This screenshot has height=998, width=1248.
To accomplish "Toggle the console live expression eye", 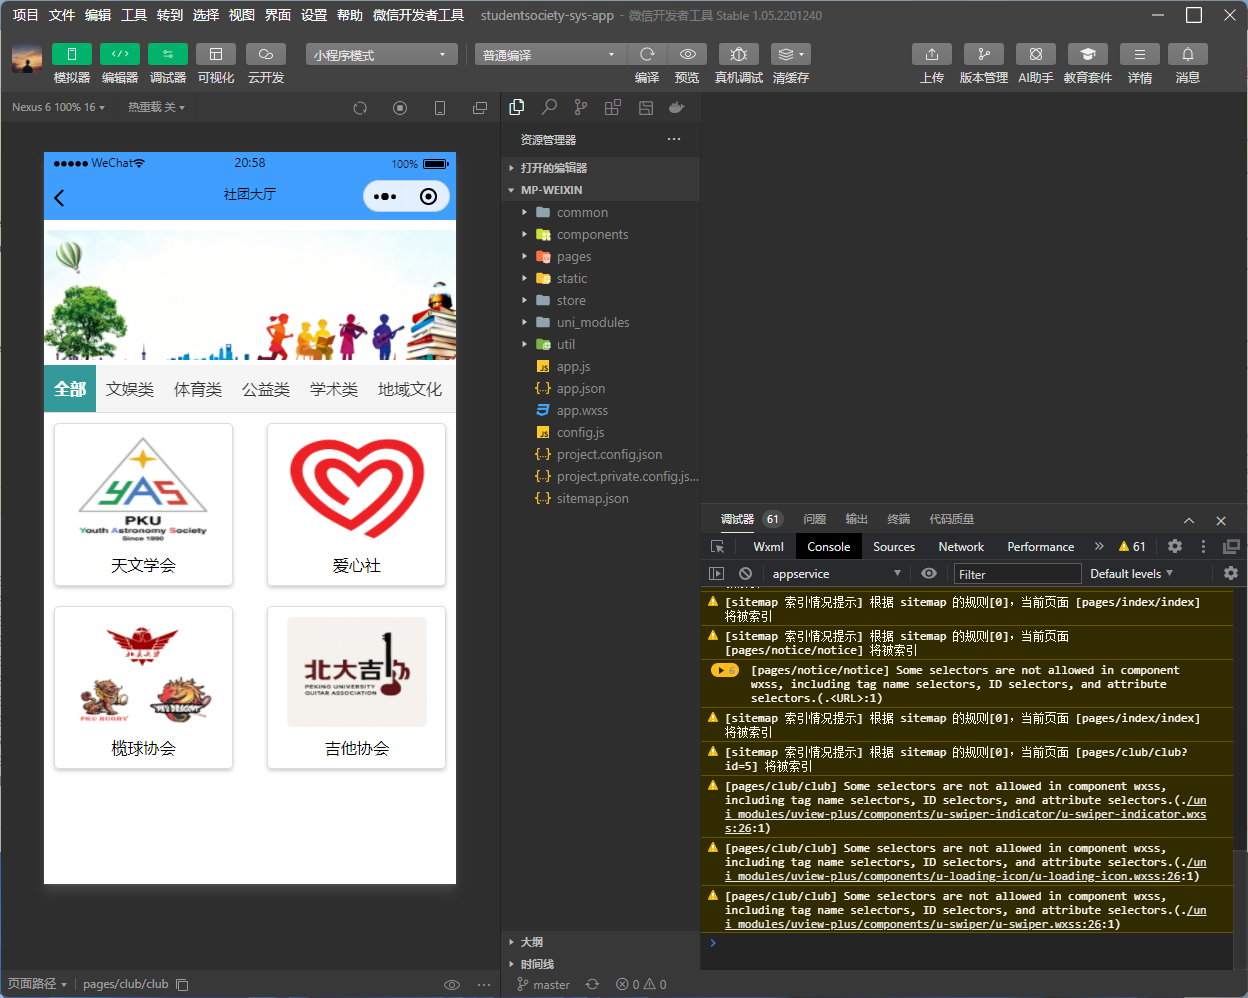I will click(929, 574).
